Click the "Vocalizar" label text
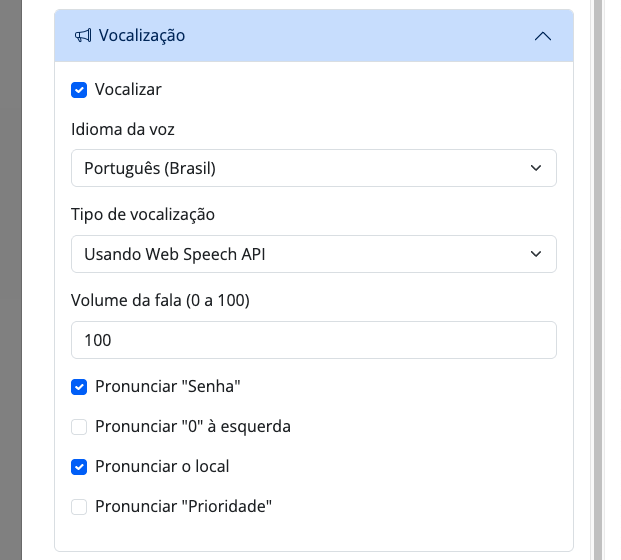 [128, 90]
